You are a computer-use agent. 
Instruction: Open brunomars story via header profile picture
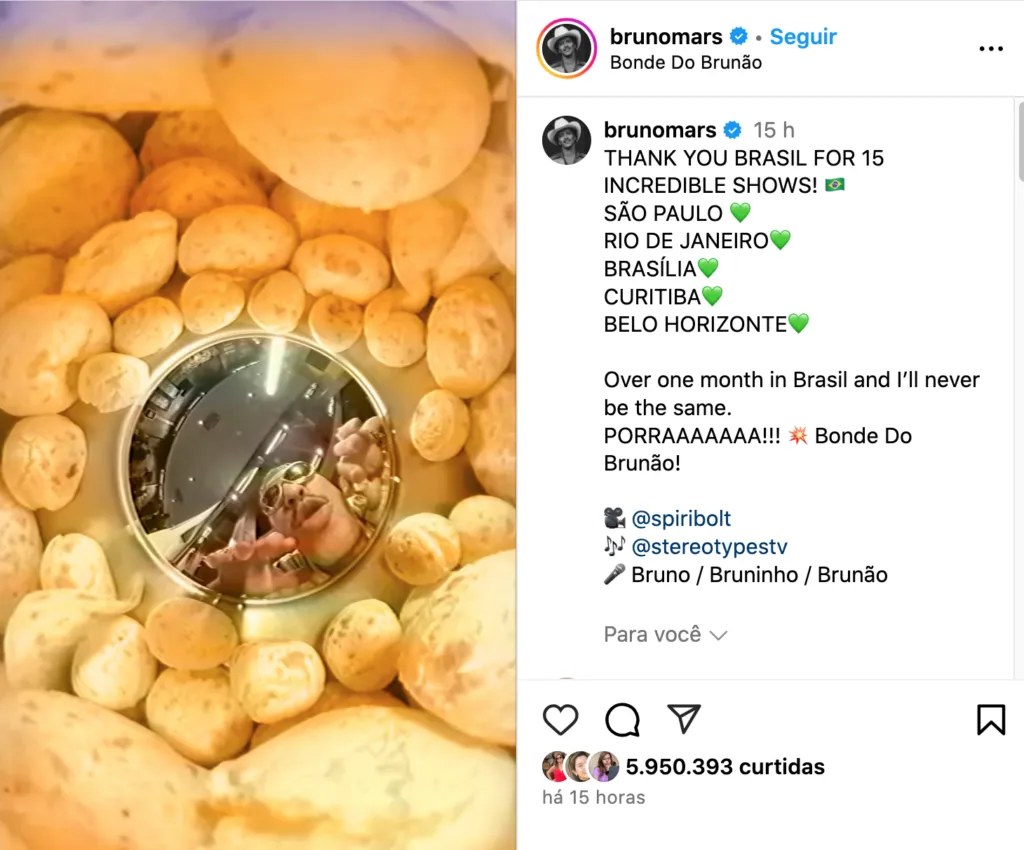point(566,48)
